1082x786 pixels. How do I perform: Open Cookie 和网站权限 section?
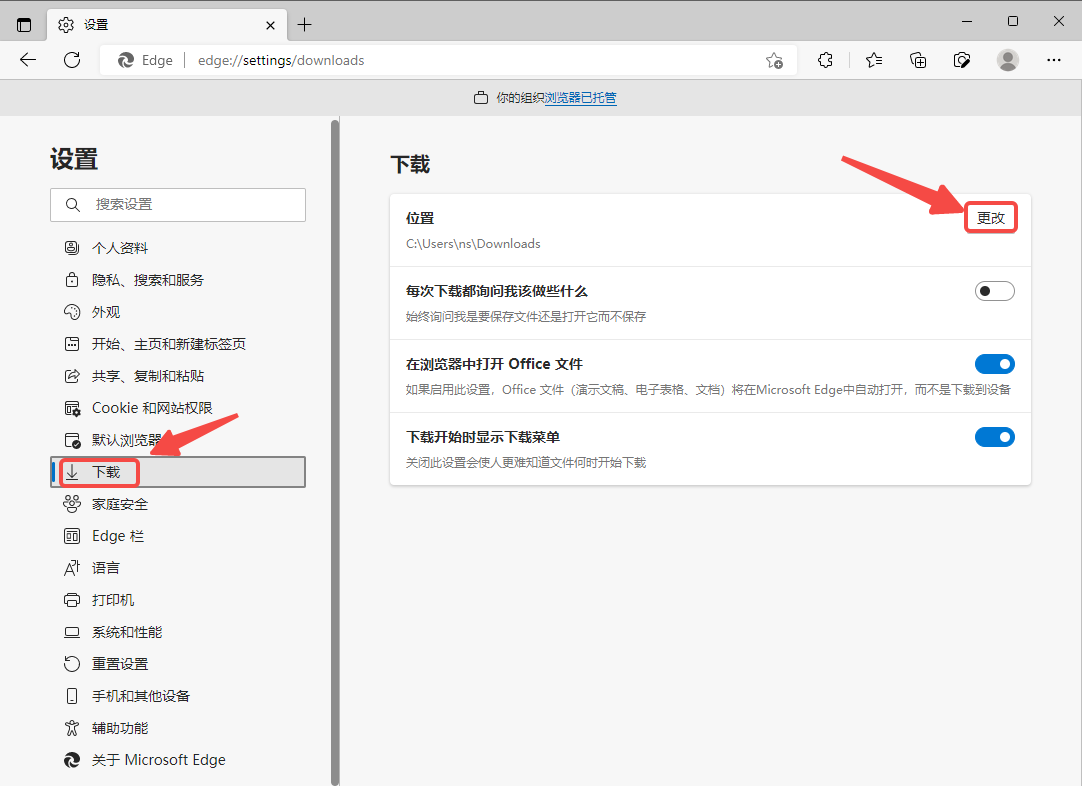coord(178,408)
